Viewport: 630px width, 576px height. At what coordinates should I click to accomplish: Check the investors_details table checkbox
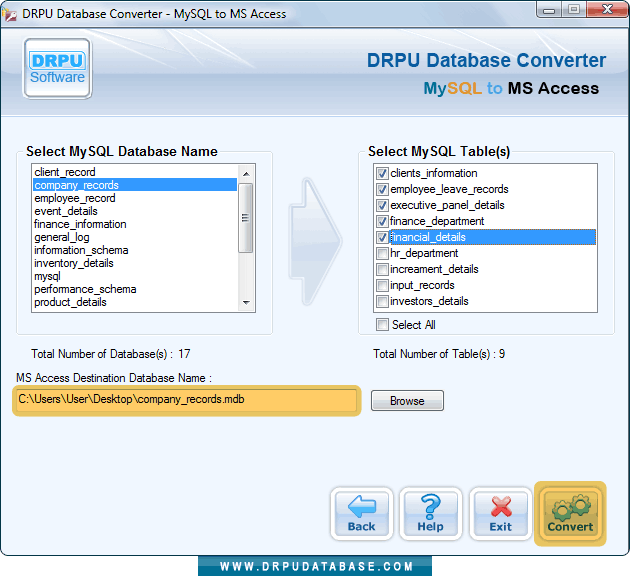tap(382, 301)
